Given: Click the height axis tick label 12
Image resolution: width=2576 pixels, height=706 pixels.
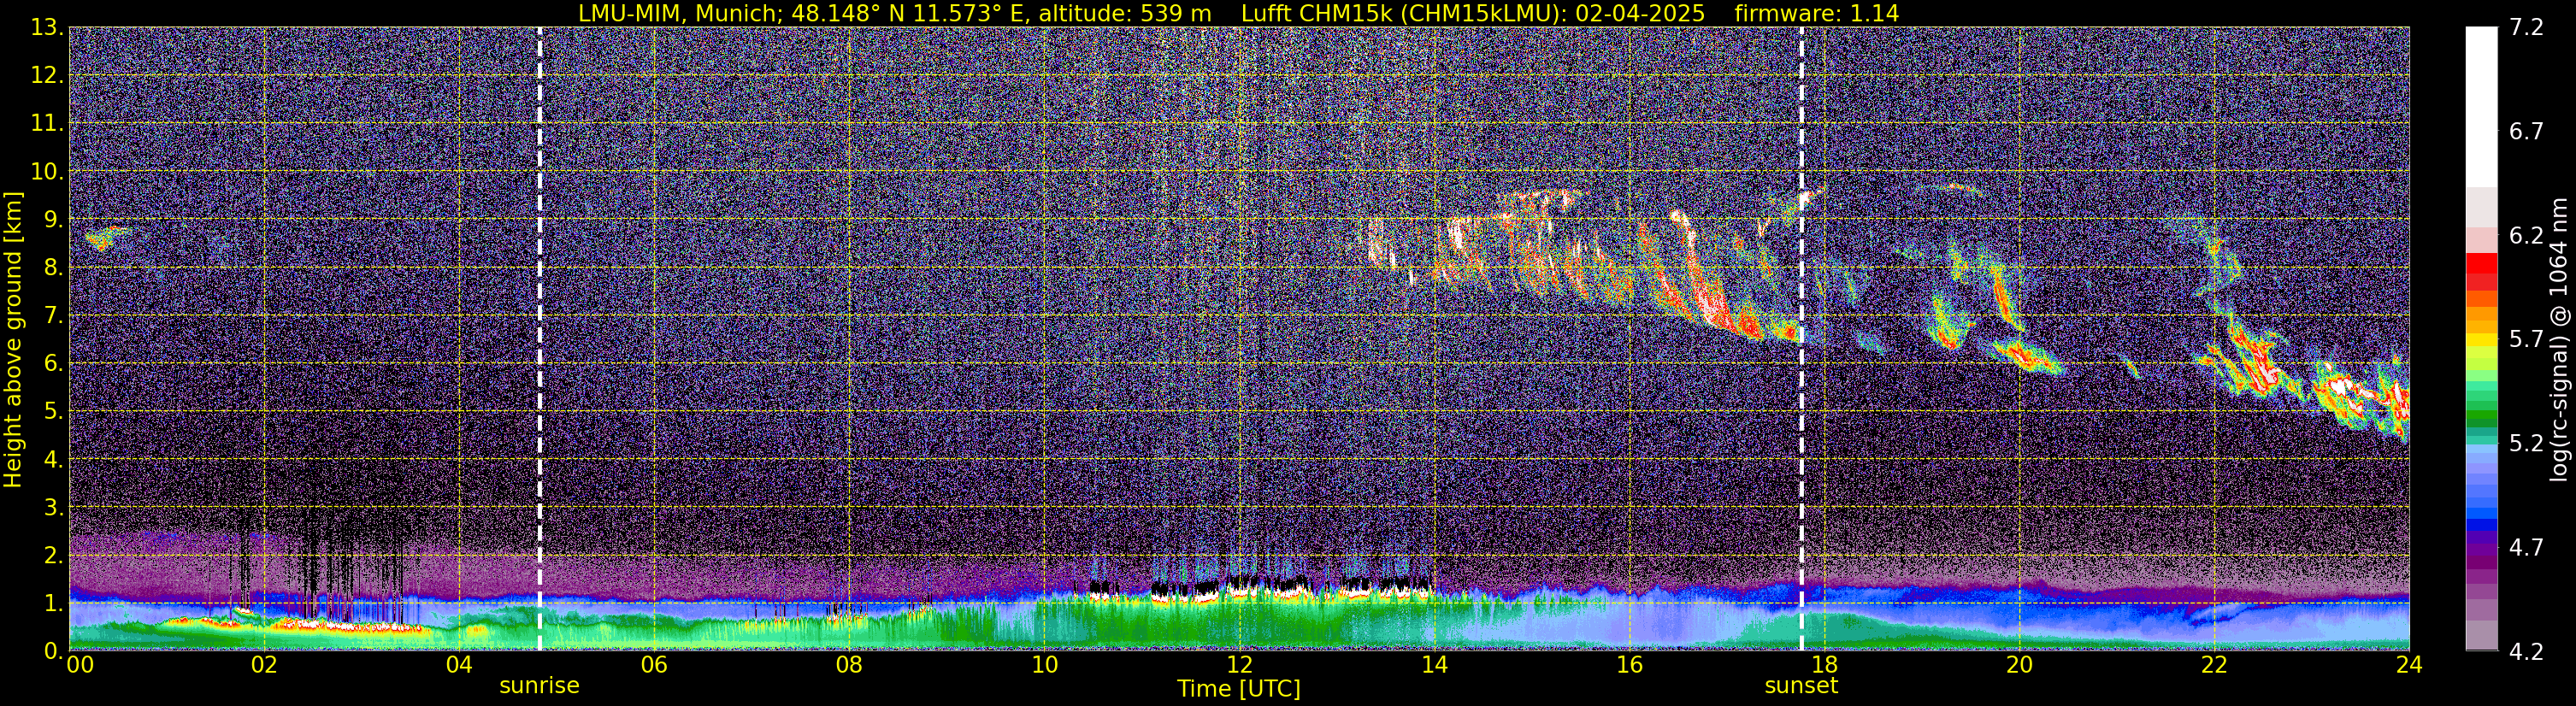Looking at the screenshot, I should click(46, 76).
